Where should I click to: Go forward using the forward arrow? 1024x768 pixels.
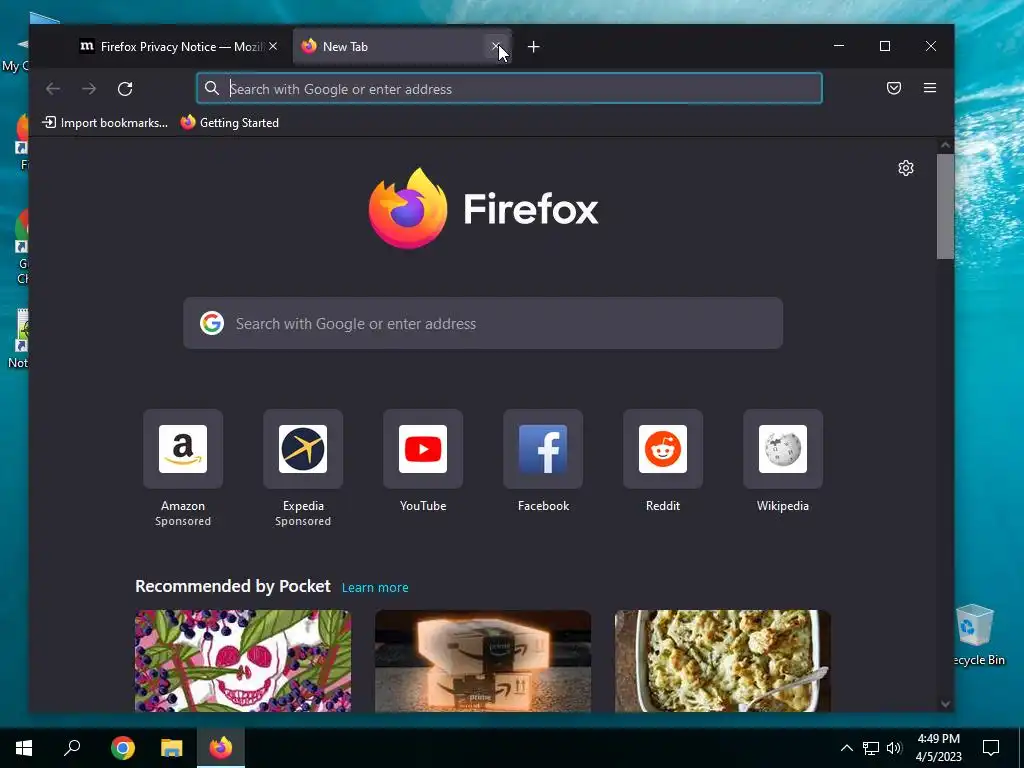89,89
